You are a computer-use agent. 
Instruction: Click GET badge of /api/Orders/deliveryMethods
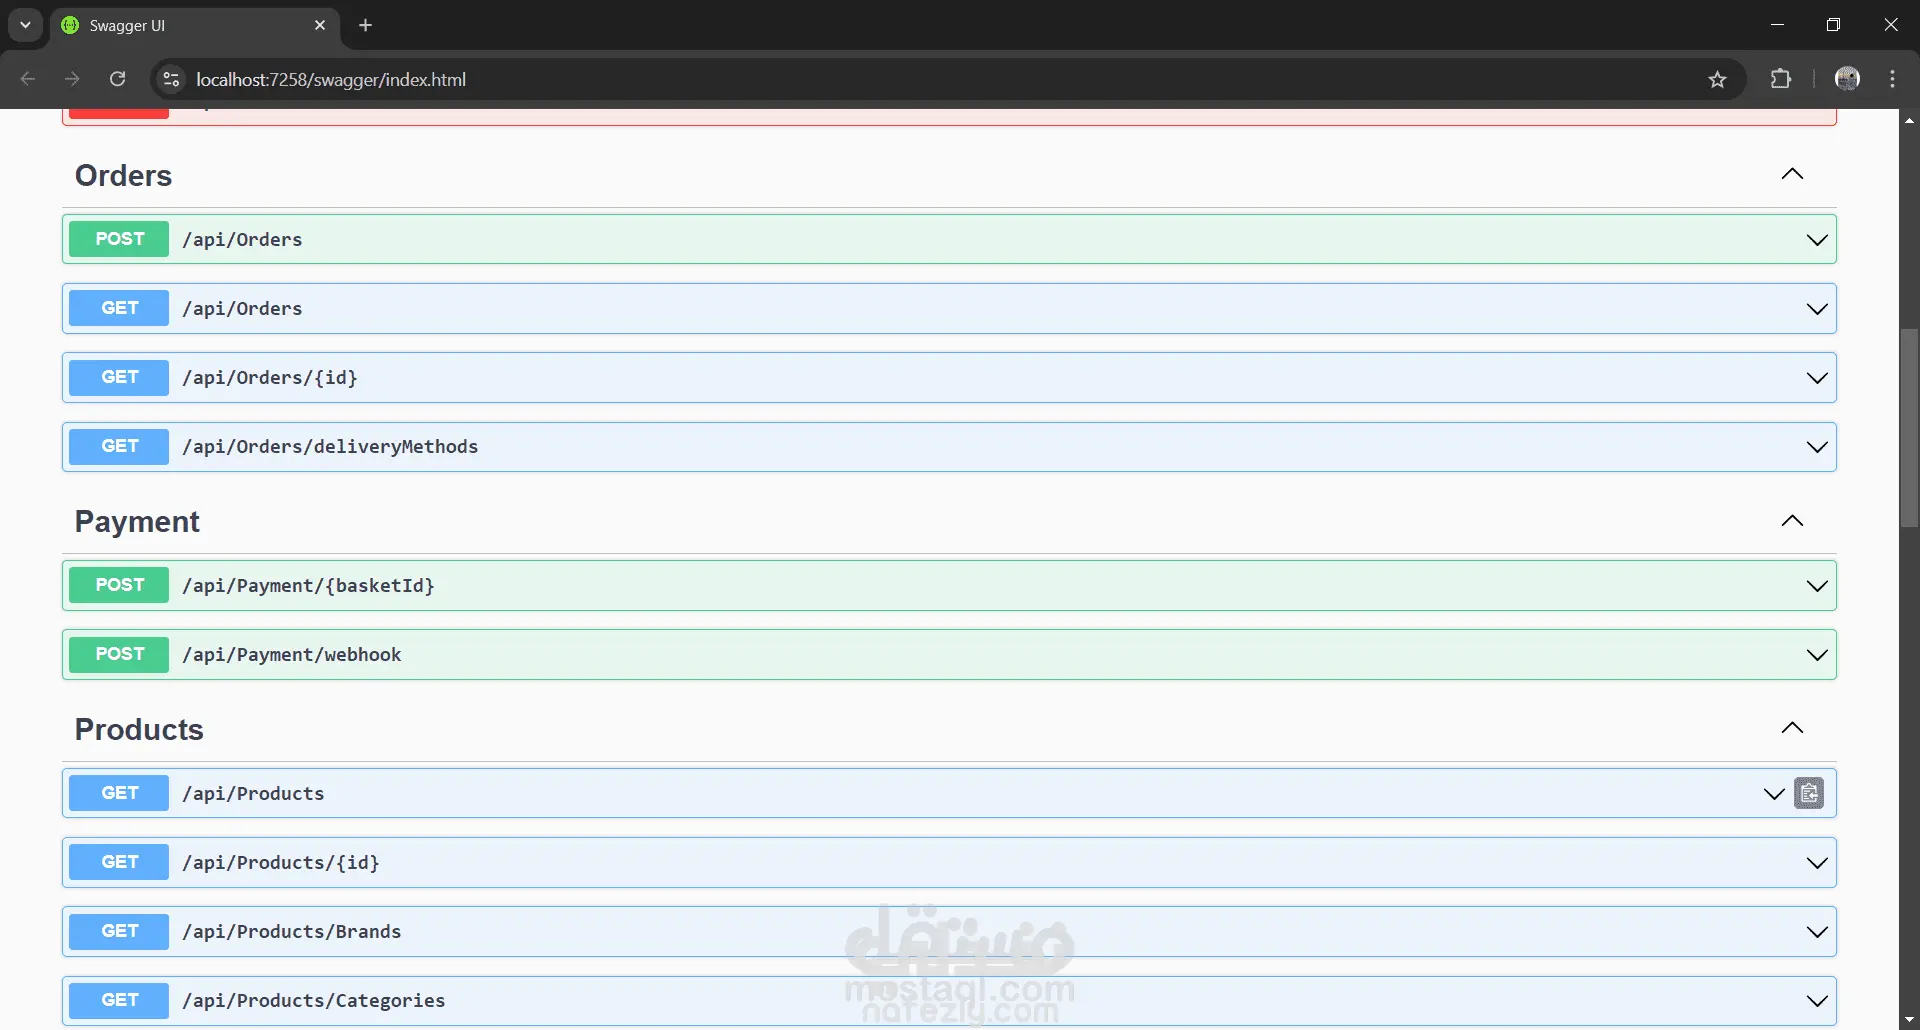[x=119, y=446]
